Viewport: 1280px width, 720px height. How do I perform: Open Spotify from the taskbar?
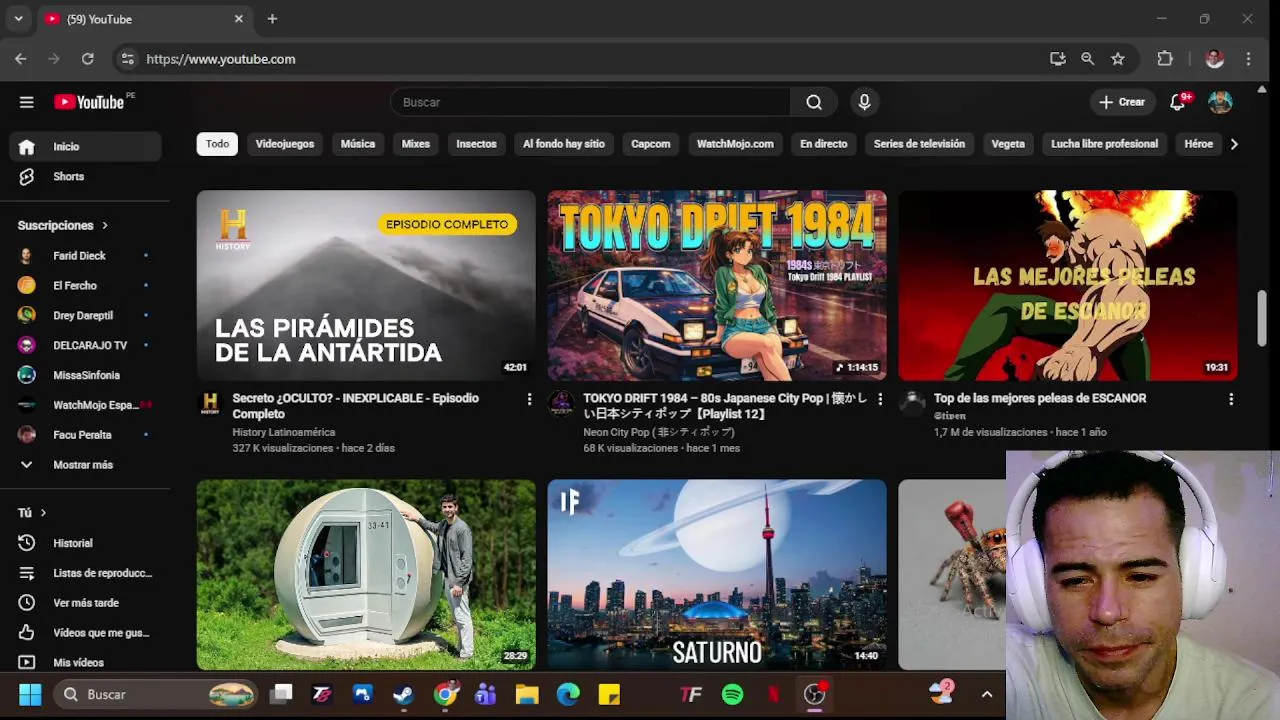(732, 694)
